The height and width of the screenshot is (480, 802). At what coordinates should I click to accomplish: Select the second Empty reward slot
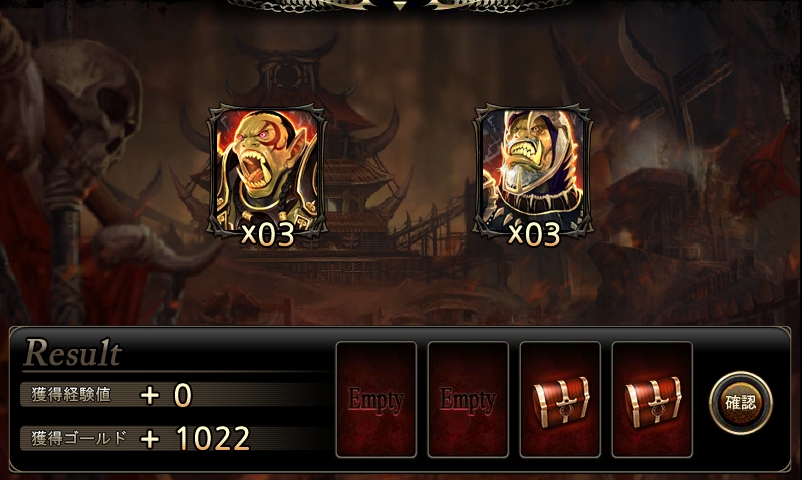point(468,399)
